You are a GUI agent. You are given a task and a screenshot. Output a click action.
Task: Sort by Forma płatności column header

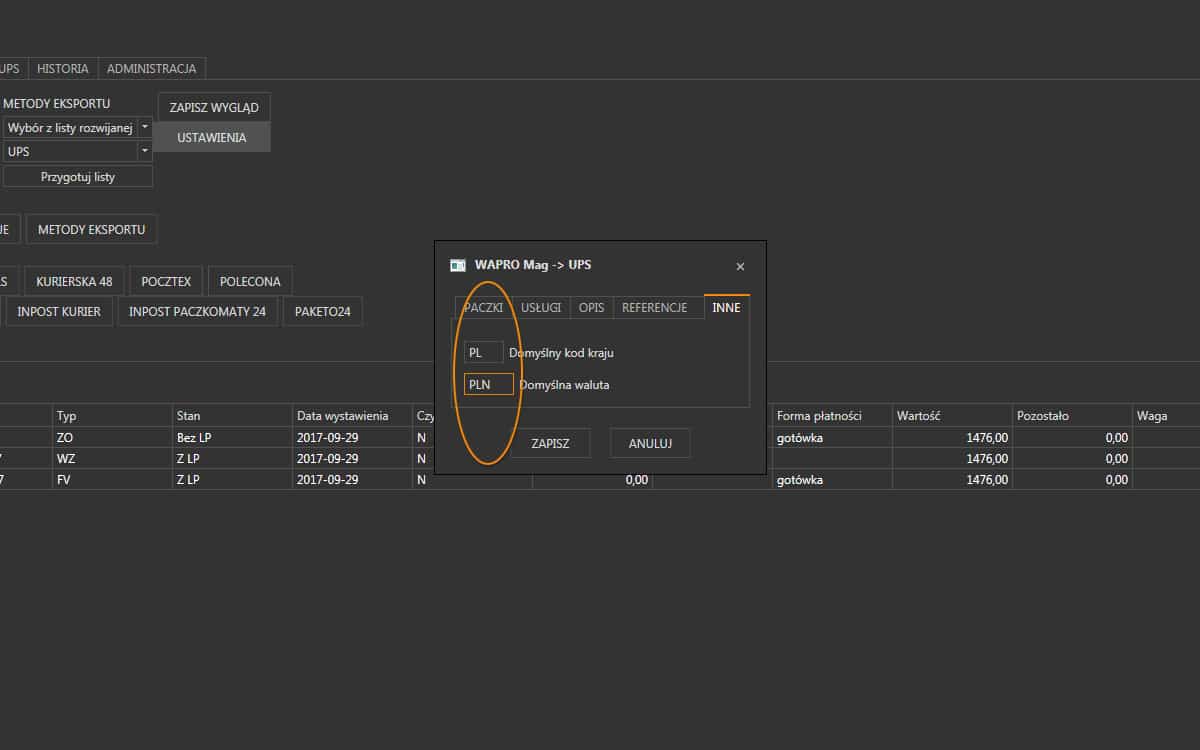pos(832,415)
